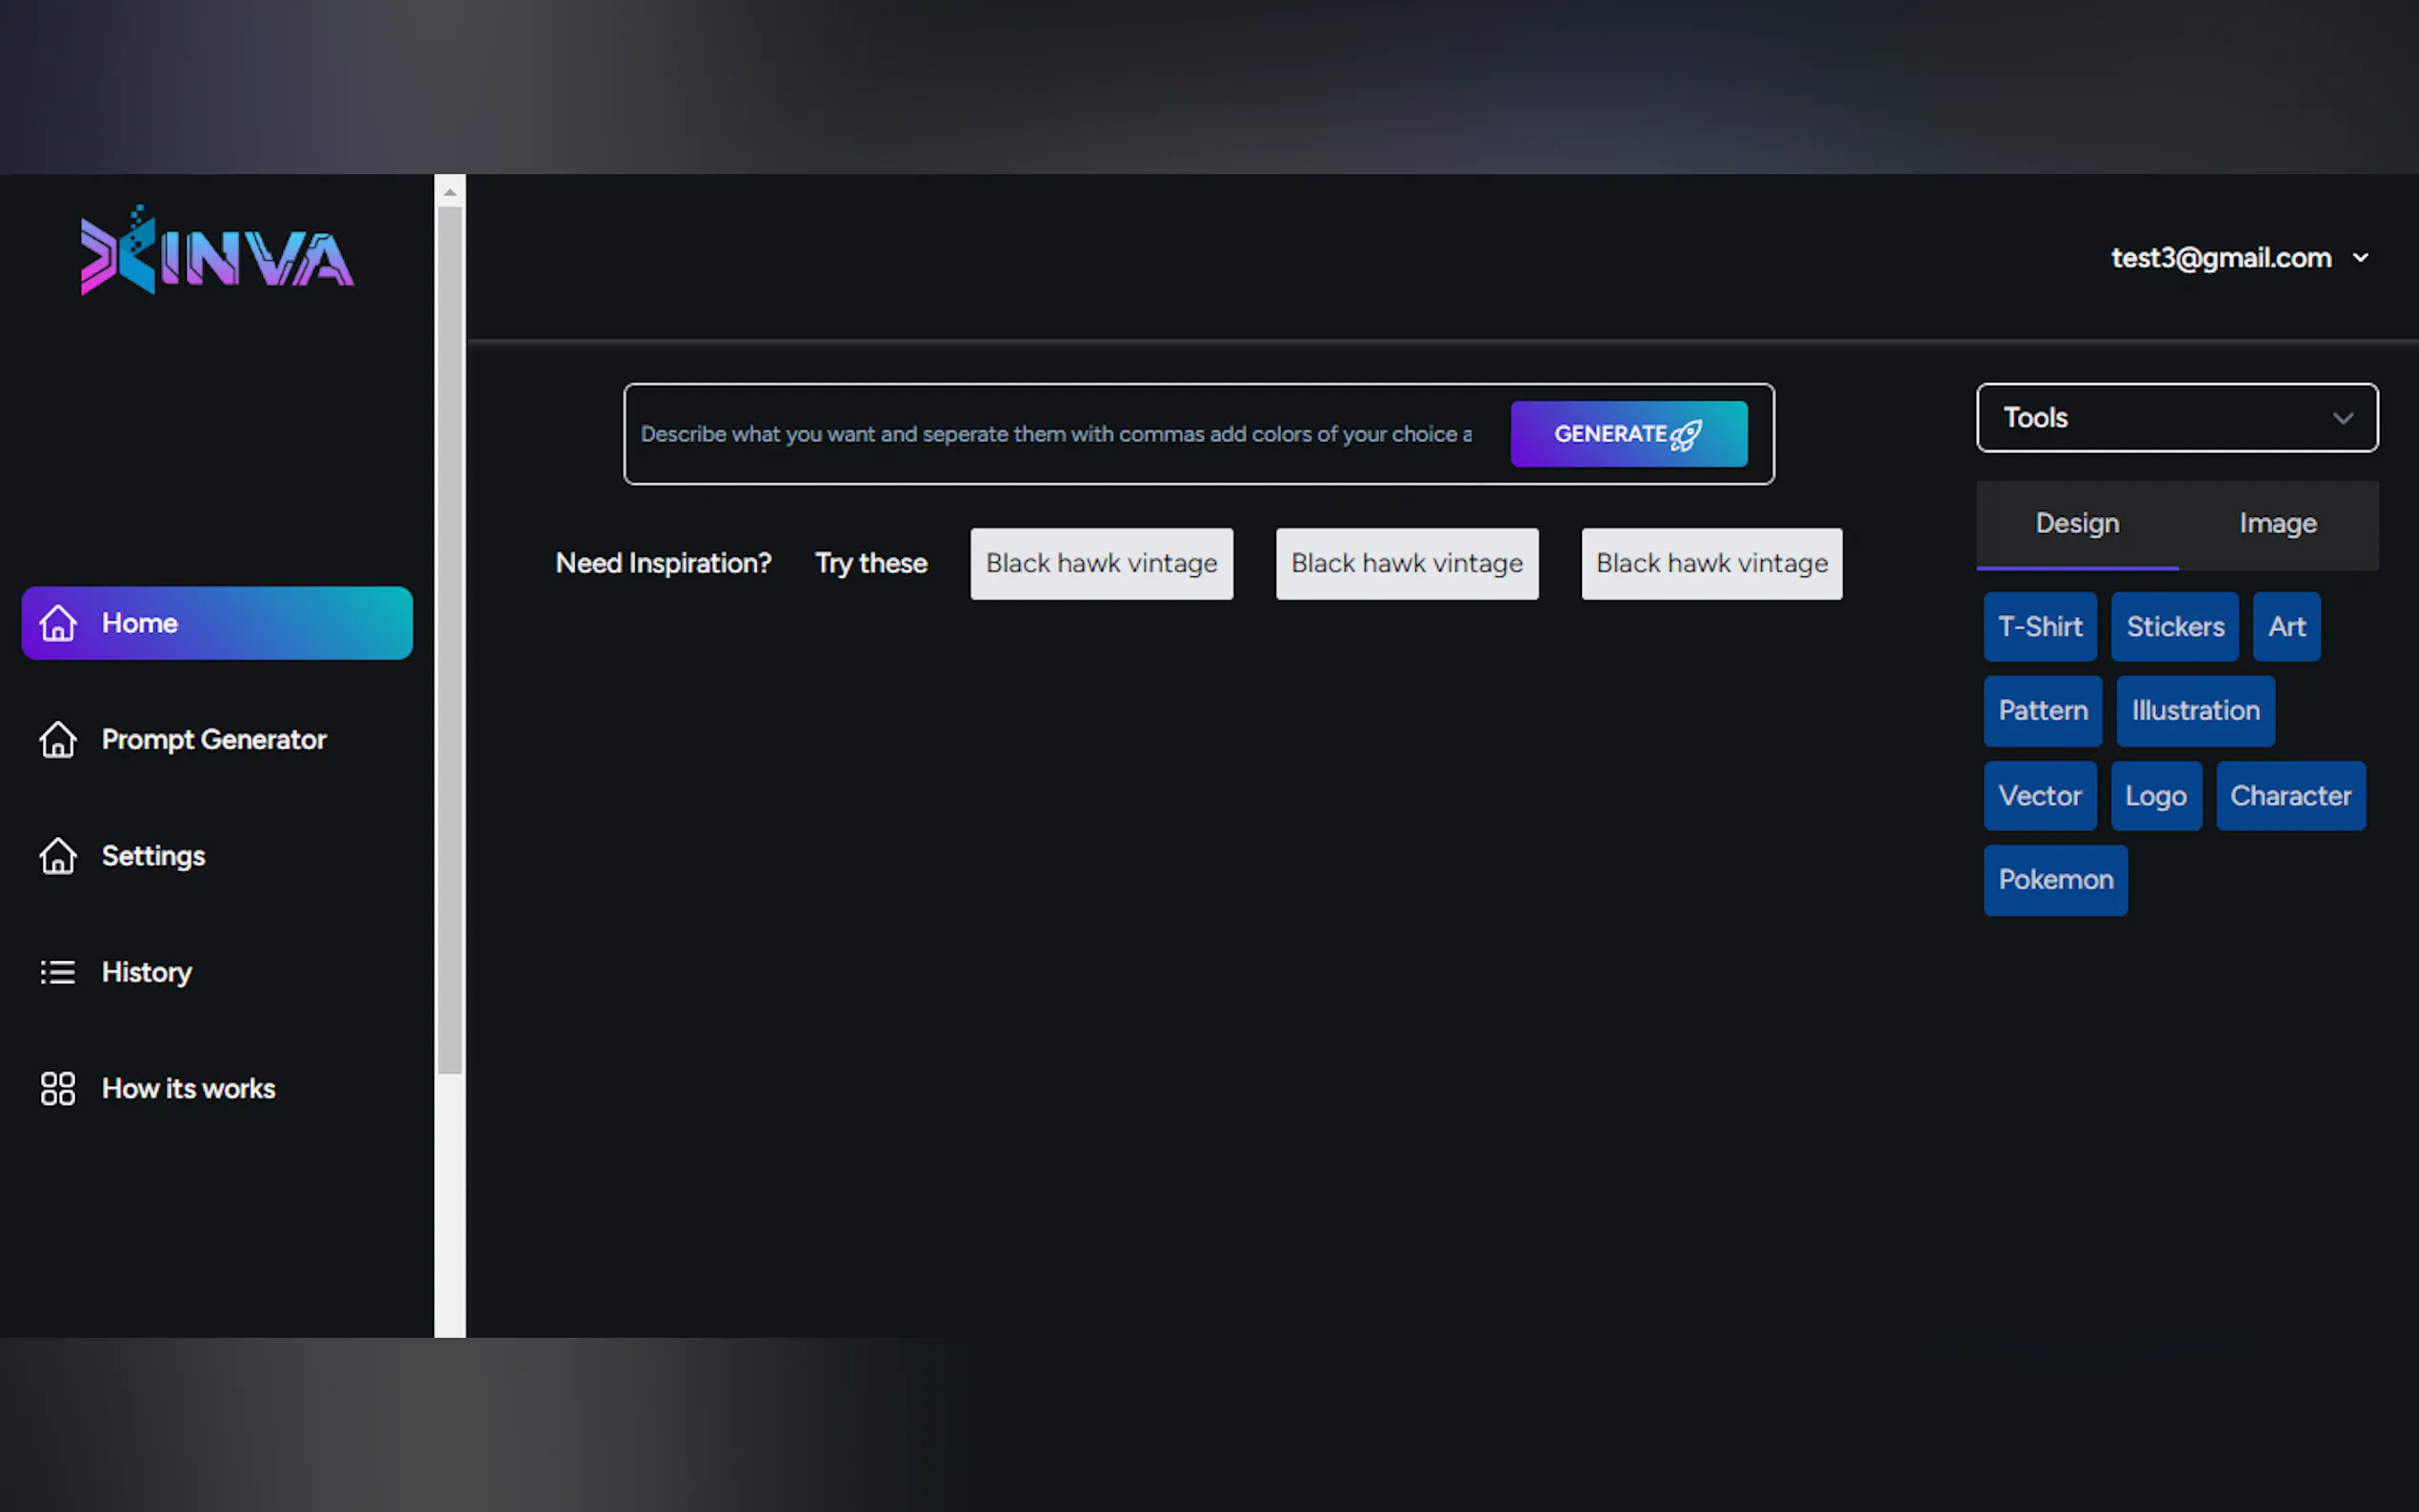This screenshot has height=1512, width=2419.
Task: Click the prompt description input field
Action: 1055,434
